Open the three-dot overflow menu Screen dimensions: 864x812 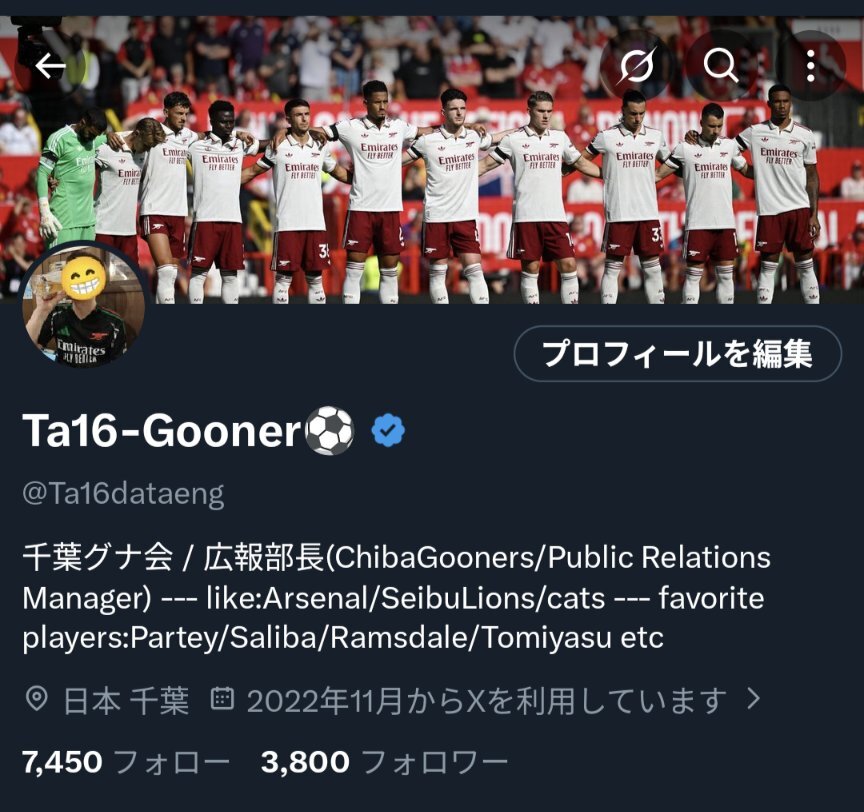[811, 66]
